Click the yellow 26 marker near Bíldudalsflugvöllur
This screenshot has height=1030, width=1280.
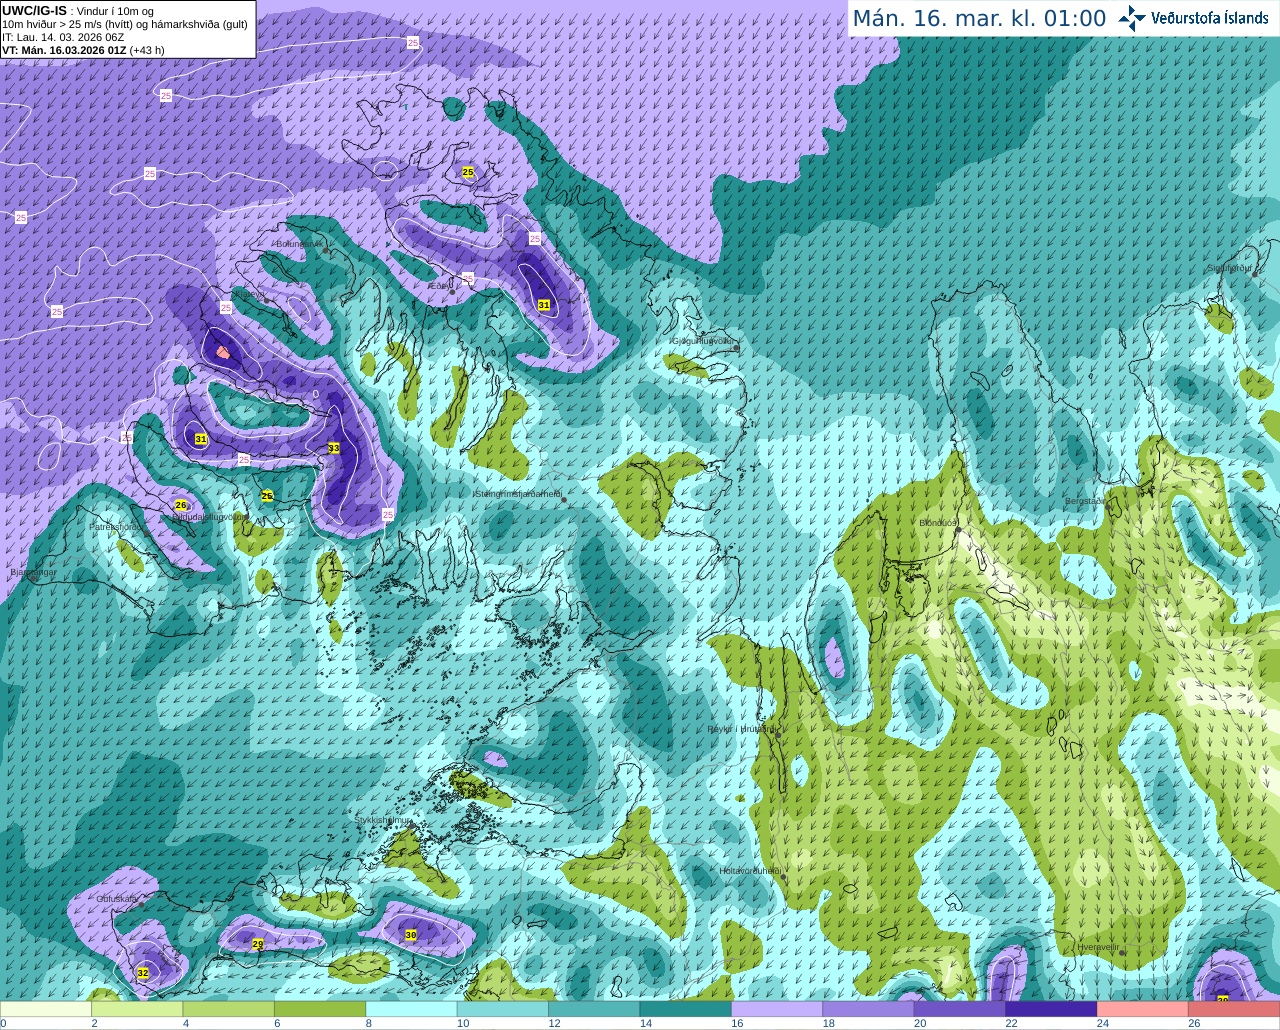coord(181,505)
